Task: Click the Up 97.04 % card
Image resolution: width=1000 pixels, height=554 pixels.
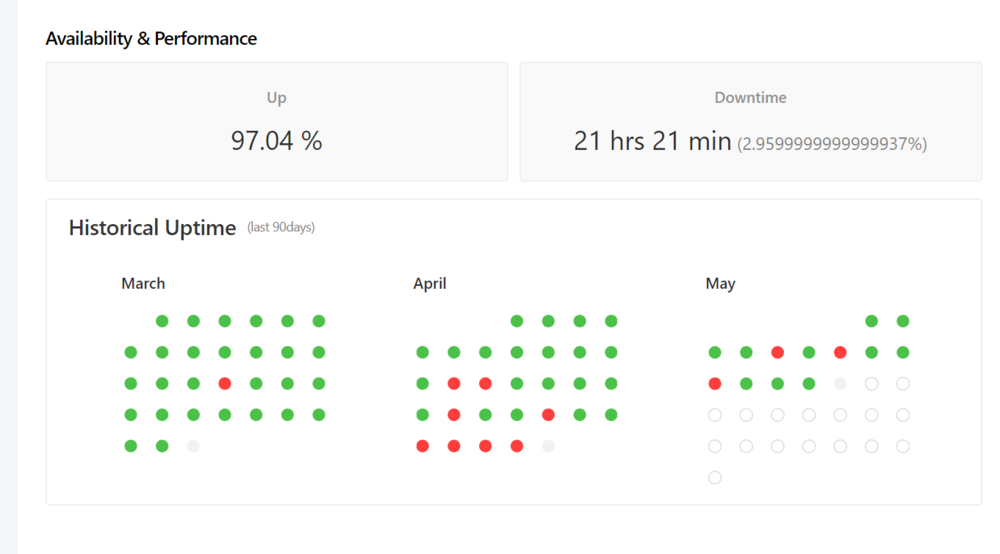Action: tap(277, 122)
